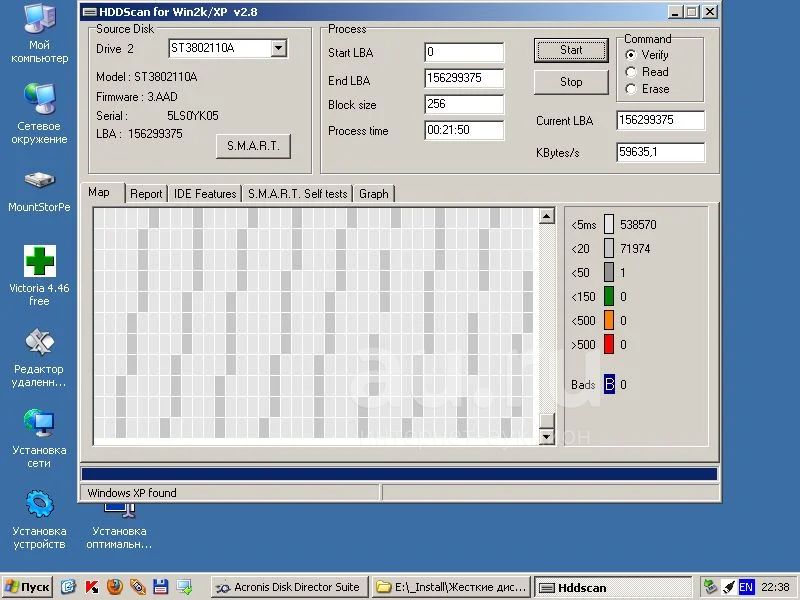Click the KBytes/s speed field
The height and width of the screenshot is (600, 800).
pos(660,152)
